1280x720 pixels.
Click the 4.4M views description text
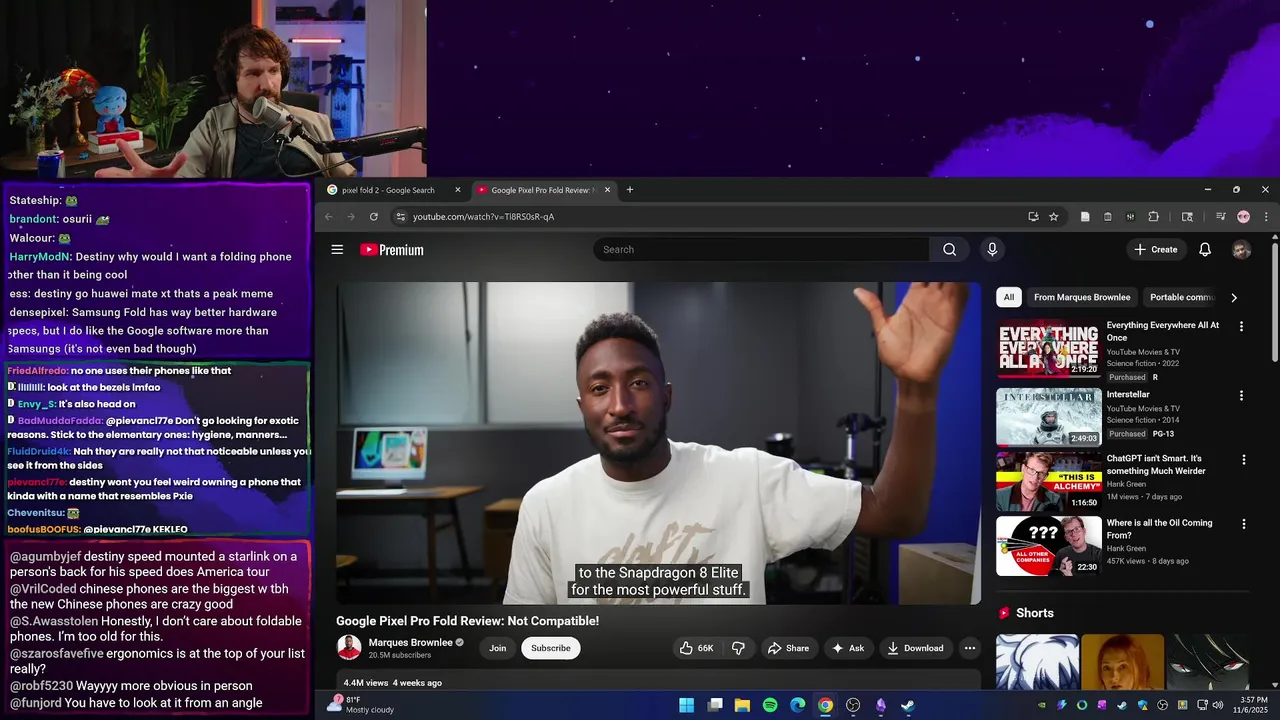tap(392, 683)
